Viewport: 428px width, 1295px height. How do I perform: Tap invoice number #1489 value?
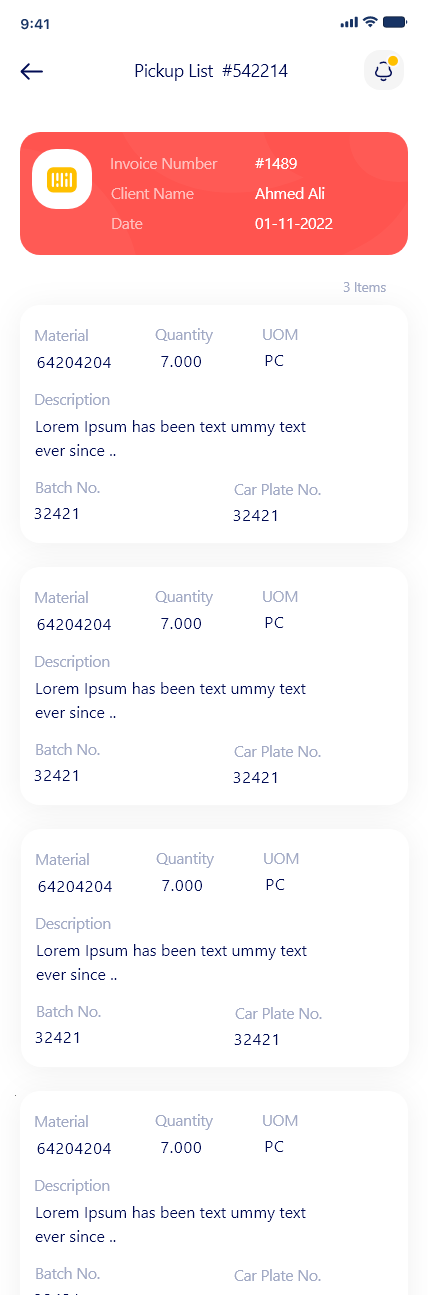click(x=276, y=163)
